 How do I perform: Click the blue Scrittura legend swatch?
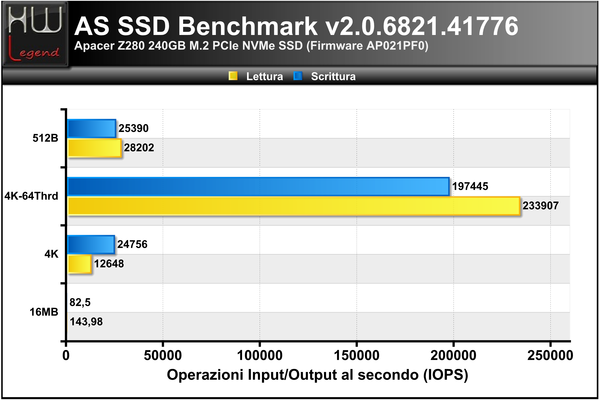point(298,76)
